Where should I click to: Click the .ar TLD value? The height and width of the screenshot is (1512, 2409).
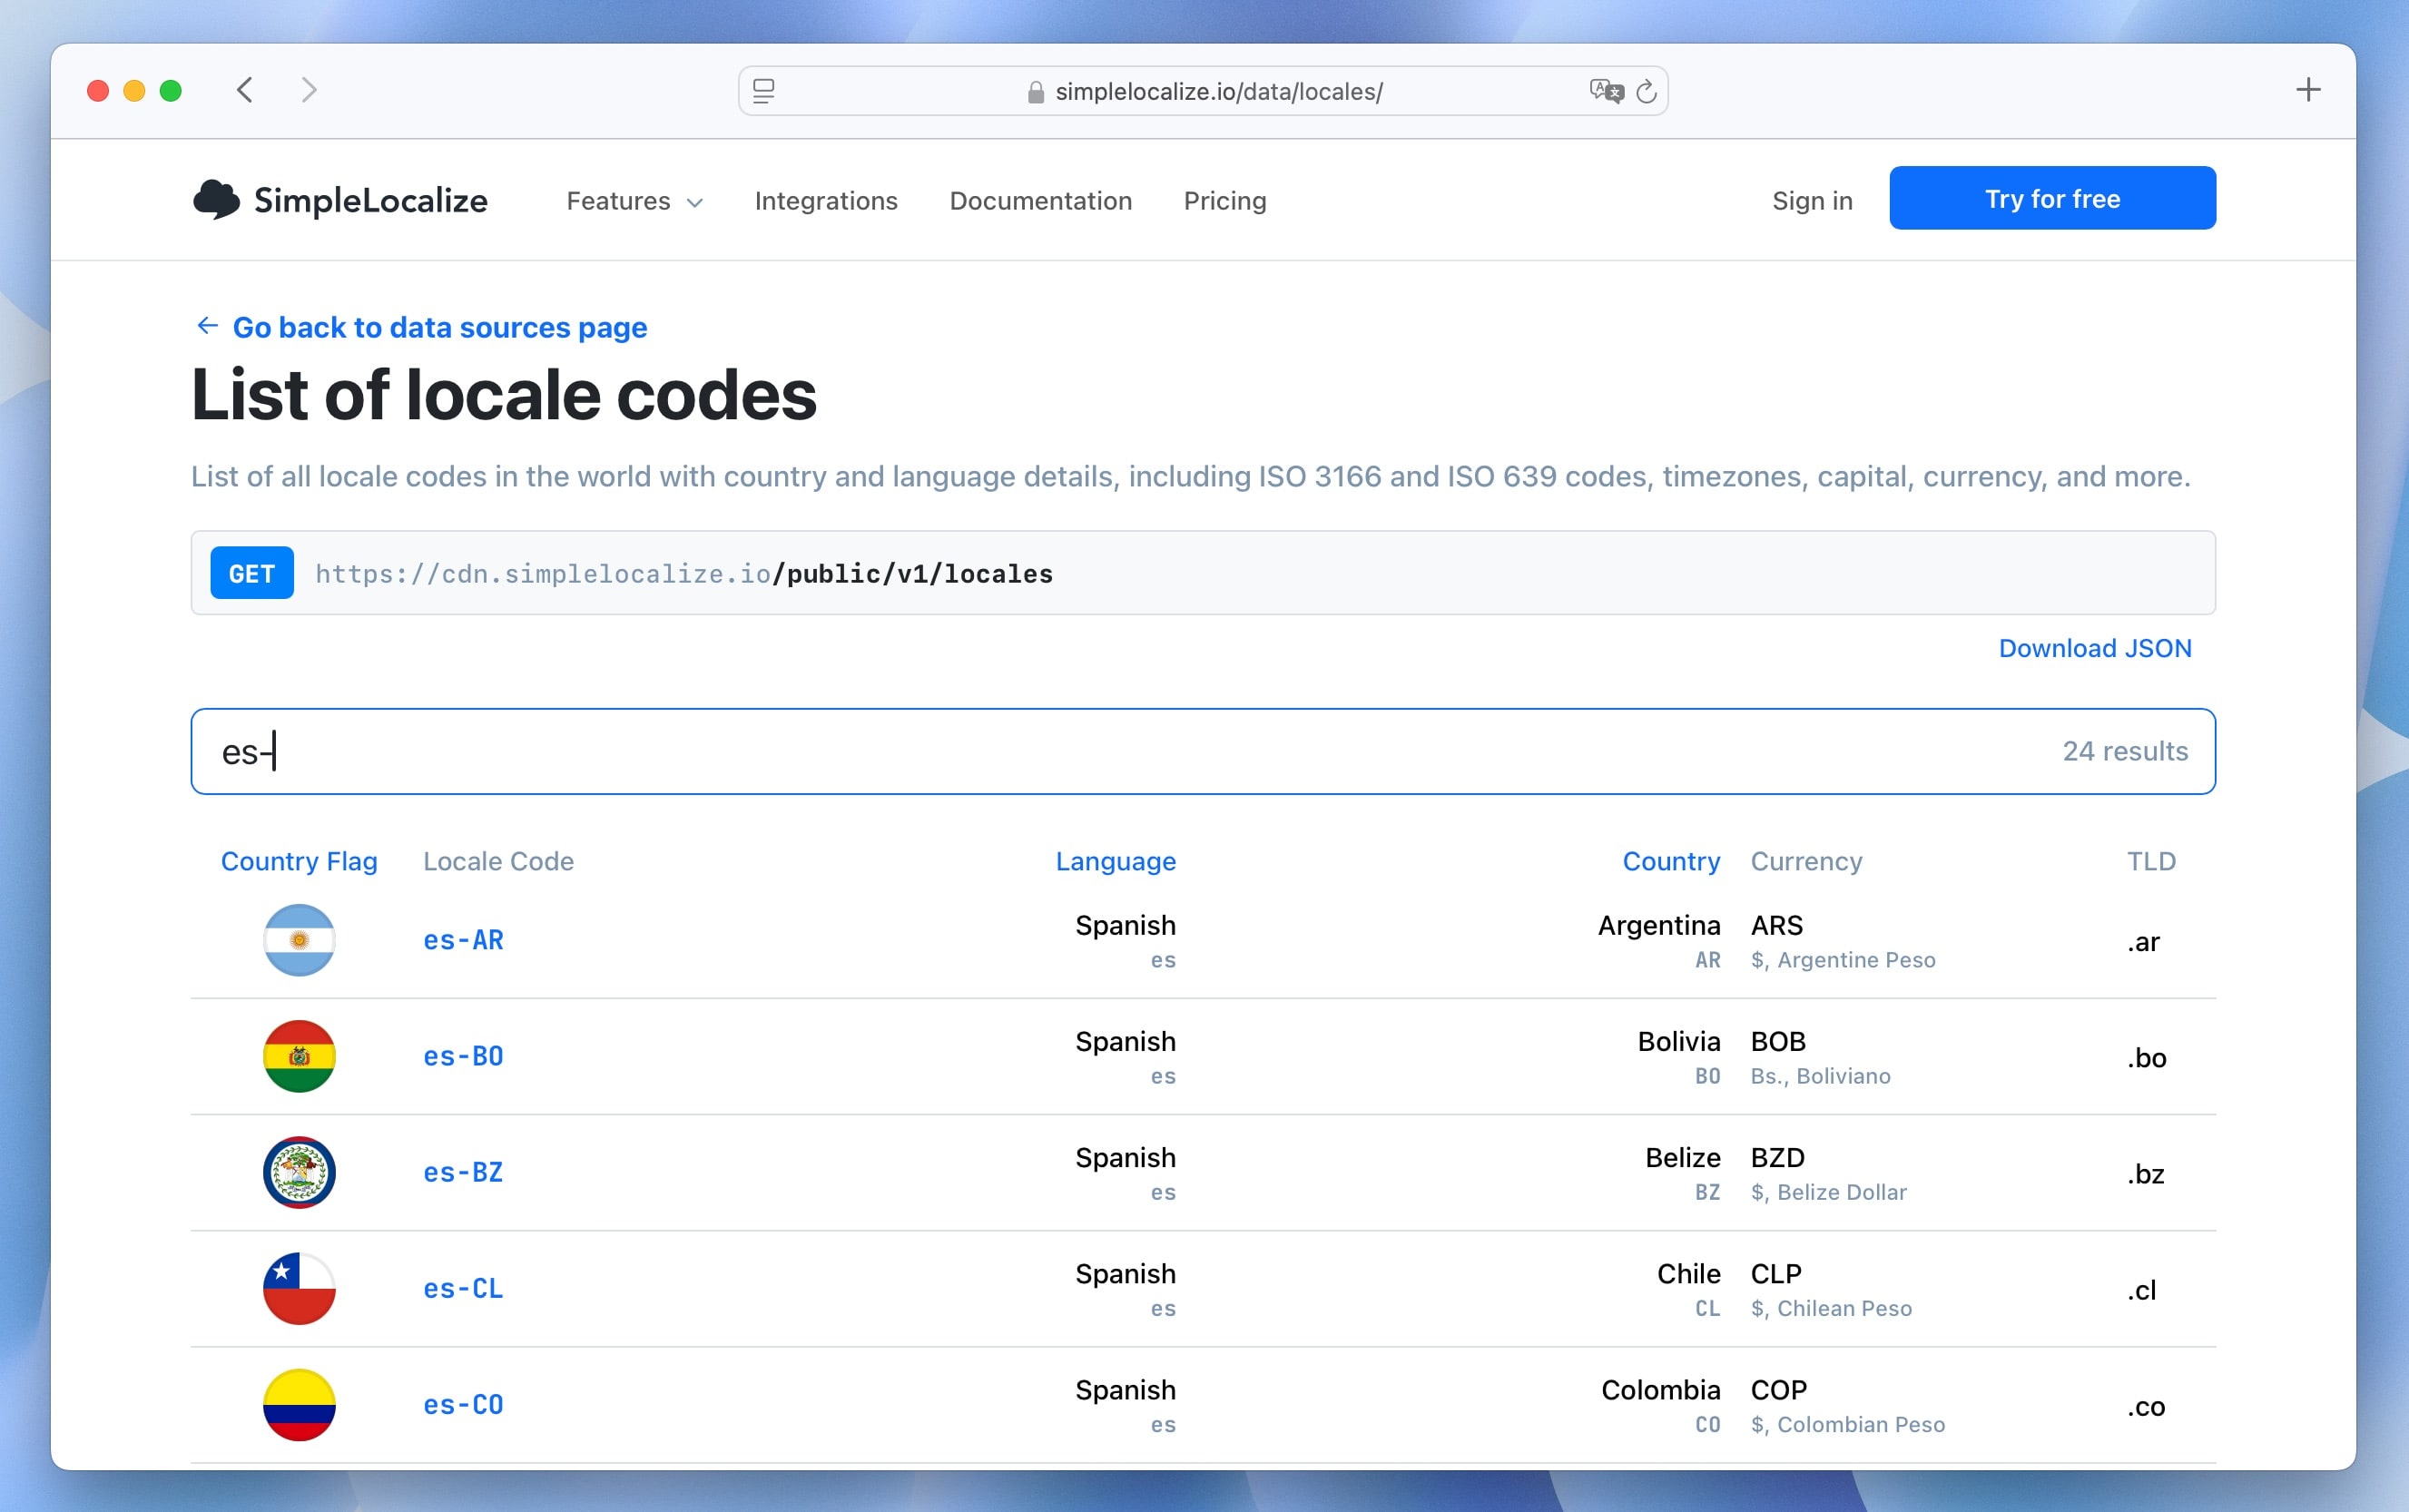click(x=2143, y=942)
